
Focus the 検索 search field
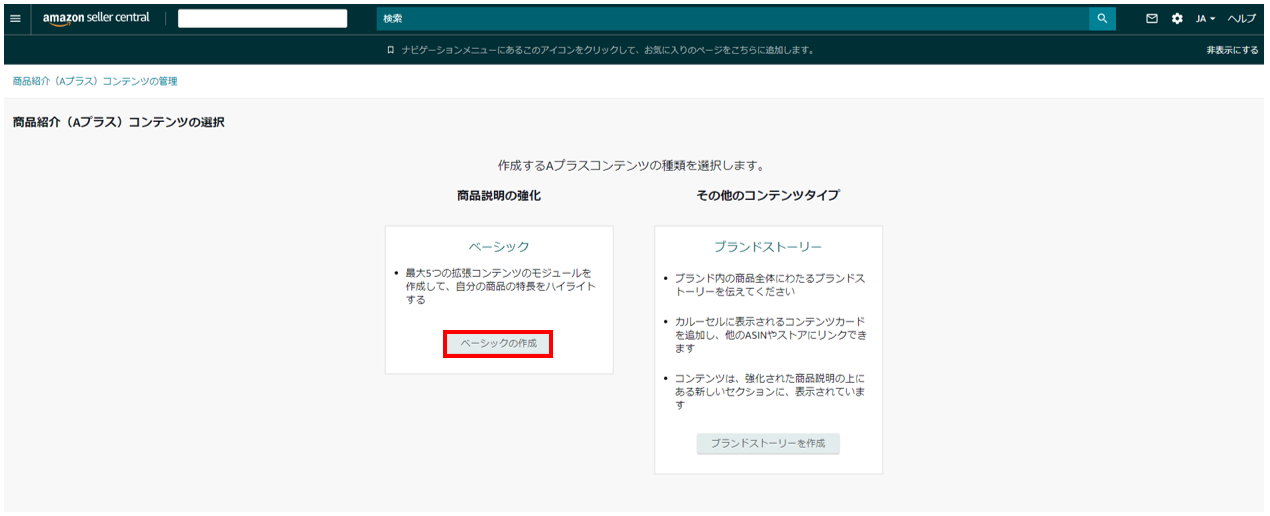pyautogui.click(x=733, y=19)
